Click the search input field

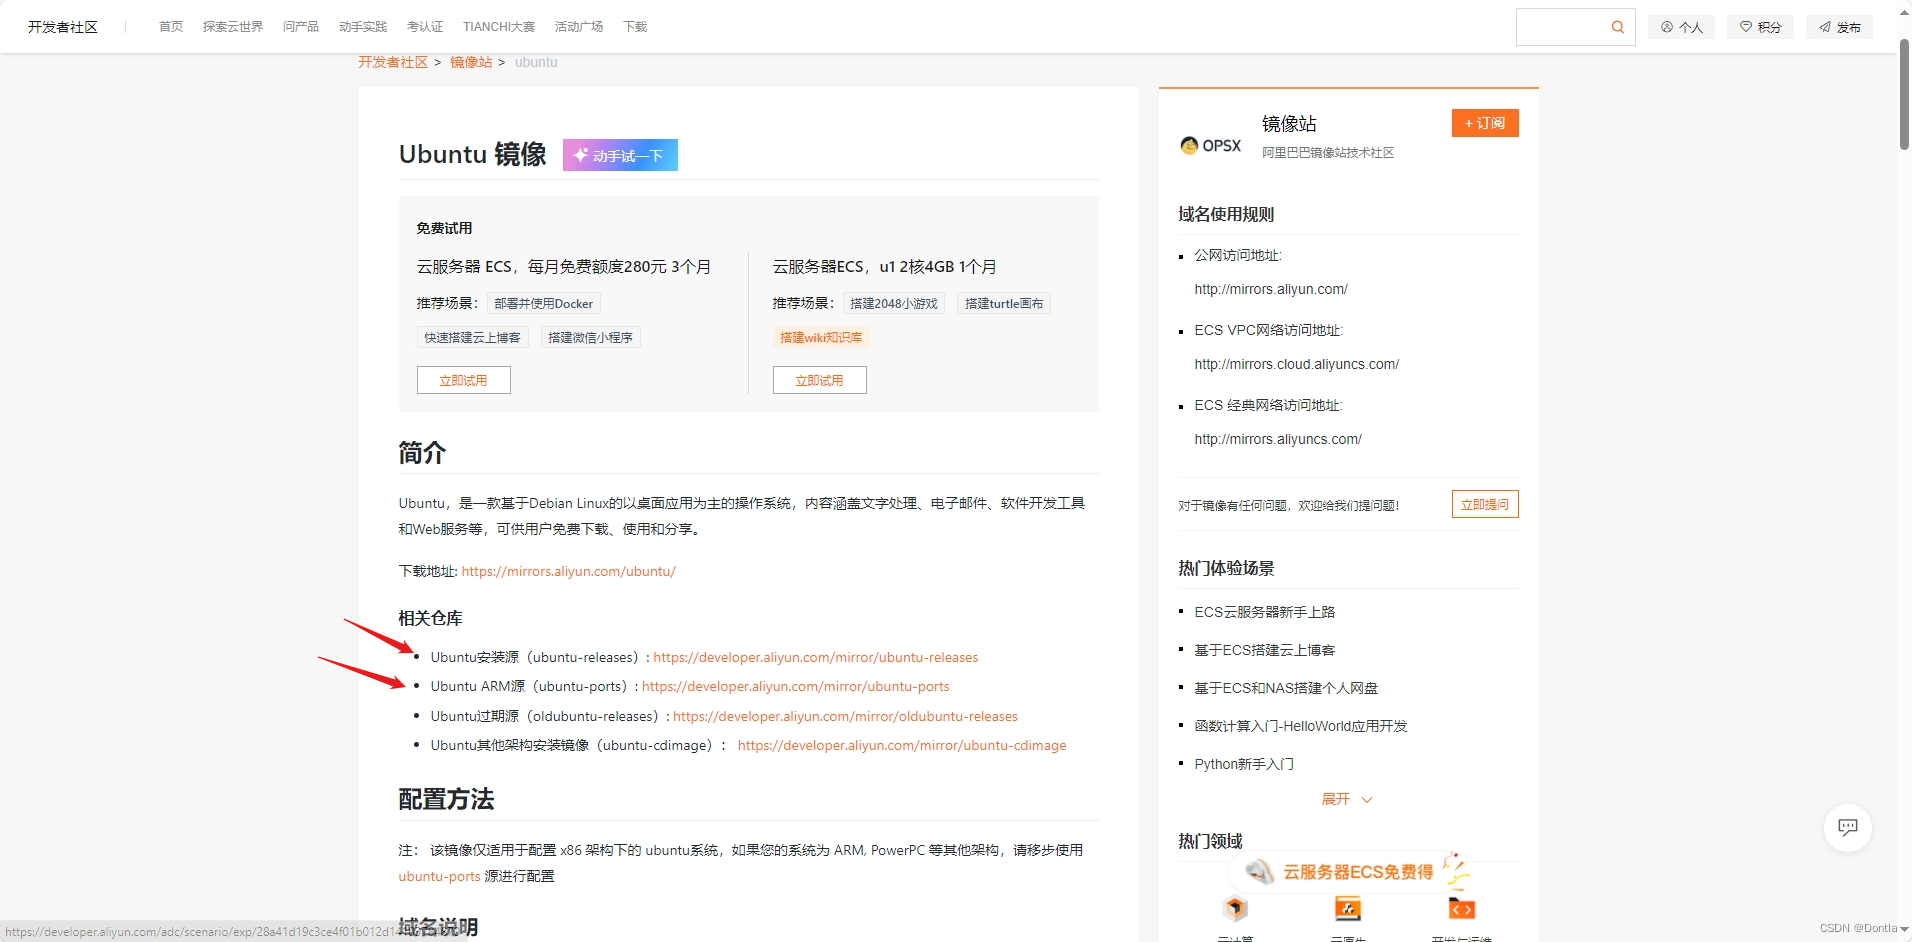(1560, 27)
